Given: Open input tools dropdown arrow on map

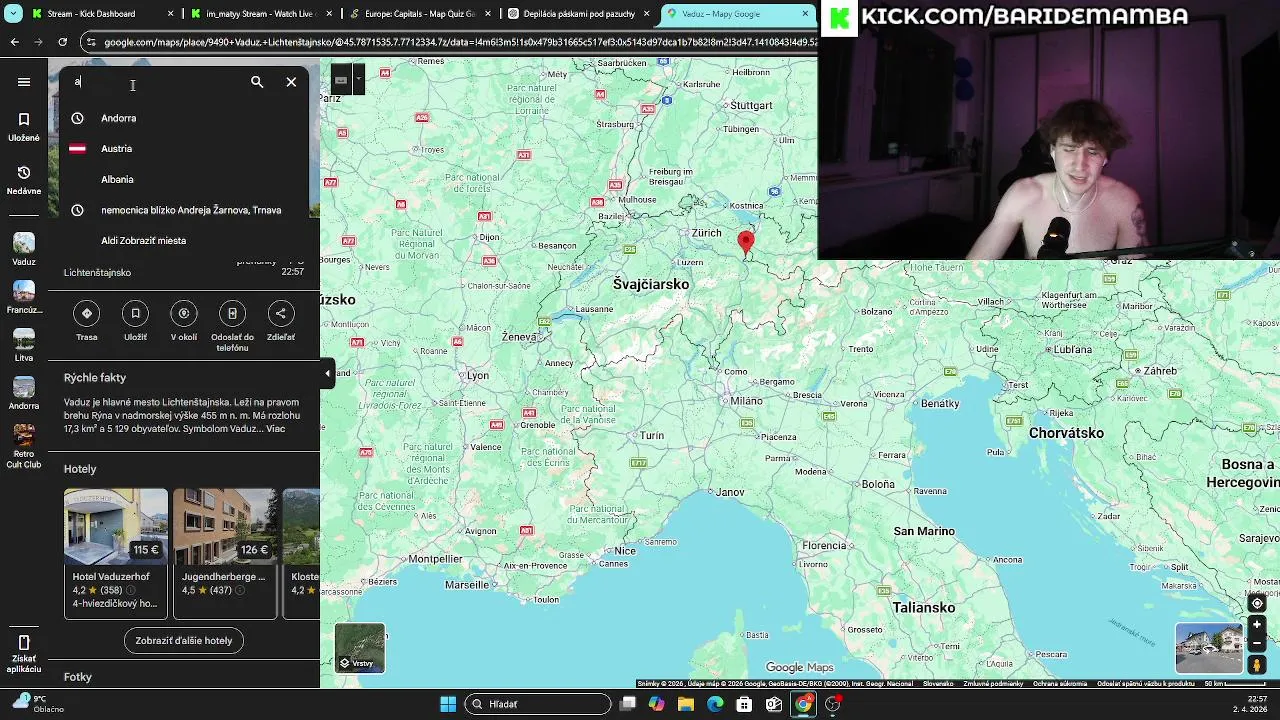Looking at the screenshot, I should pyautogui.click(x=357, y=79).
